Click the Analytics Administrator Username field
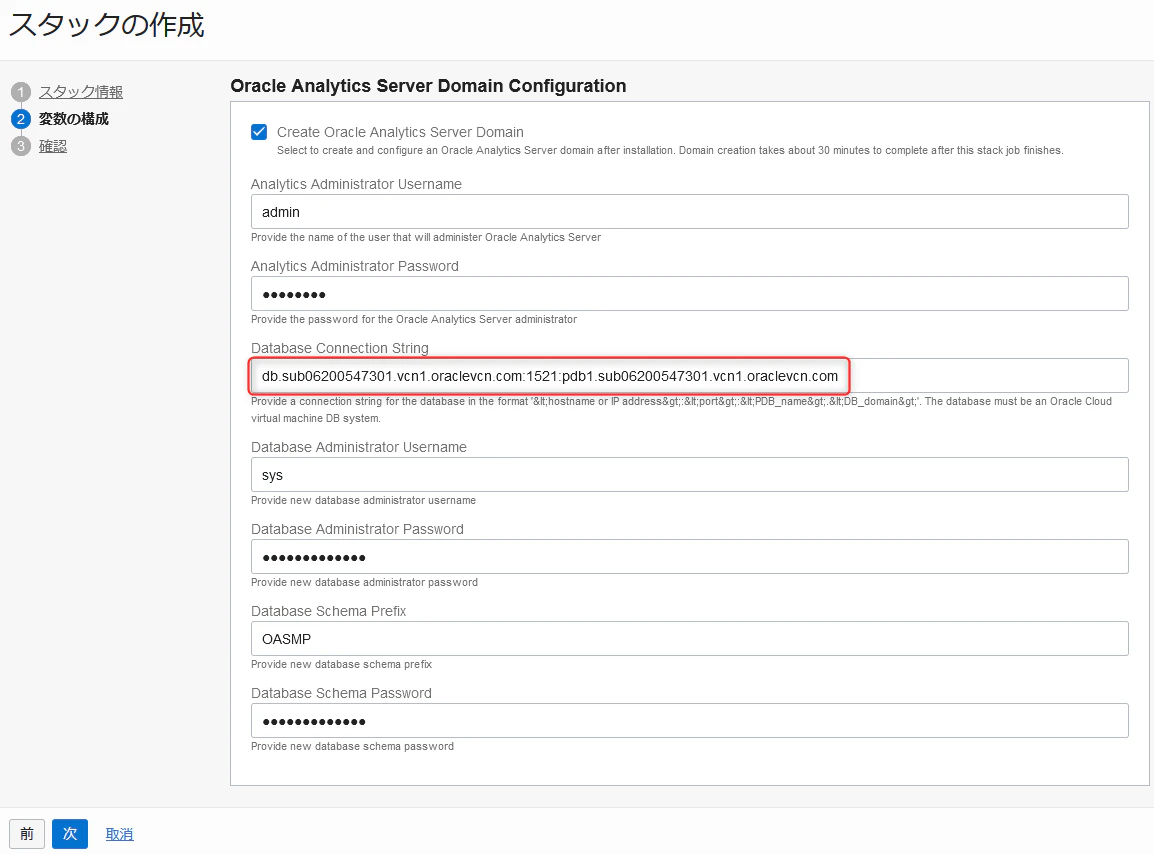This screenshot has height=854, width=1154. coord(690,211)
